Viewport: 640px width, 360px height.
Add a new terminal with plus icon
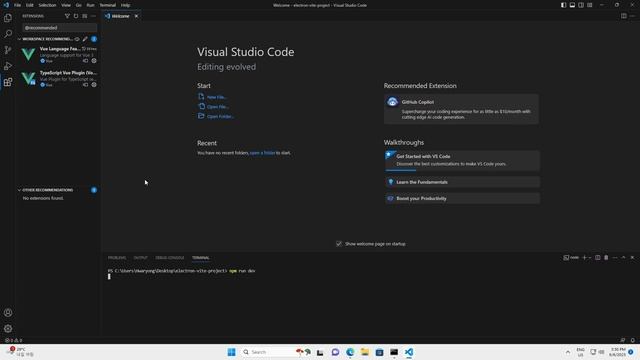click(x=584, y=258)
